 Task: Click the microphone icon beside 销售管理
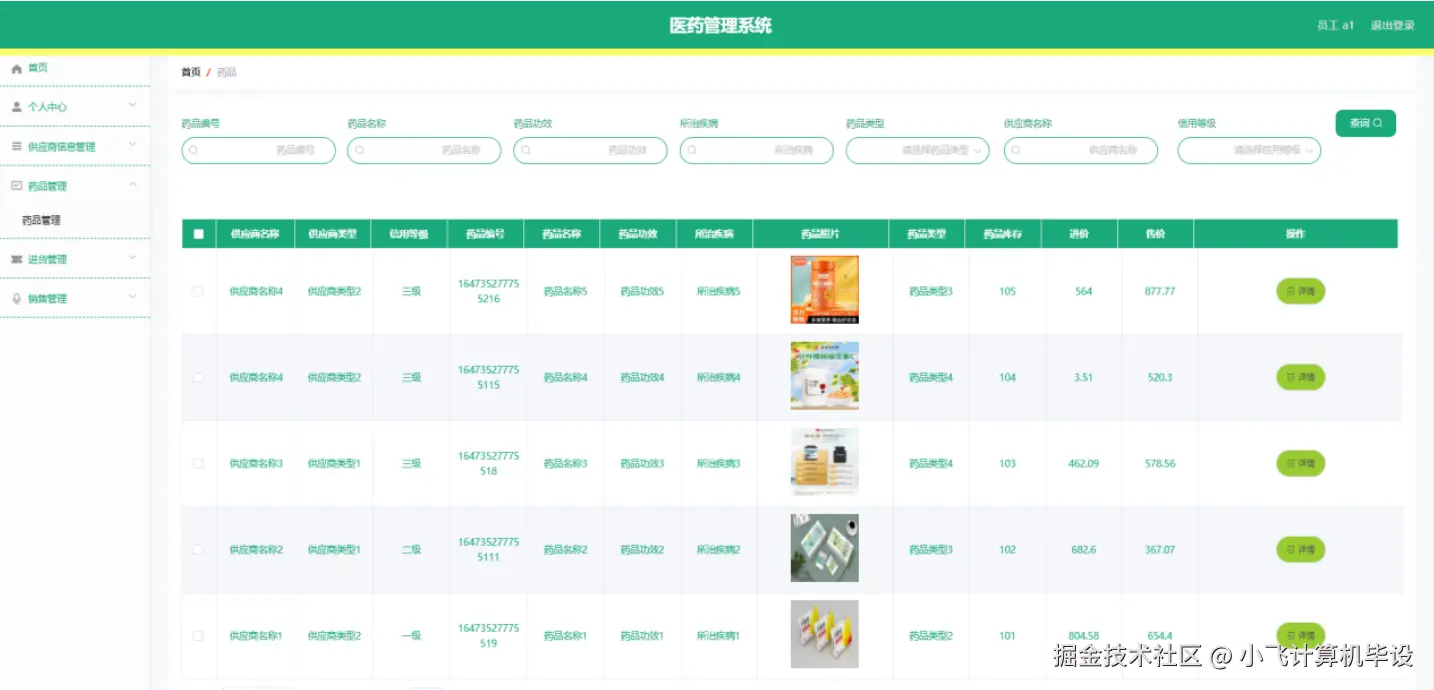15,297
